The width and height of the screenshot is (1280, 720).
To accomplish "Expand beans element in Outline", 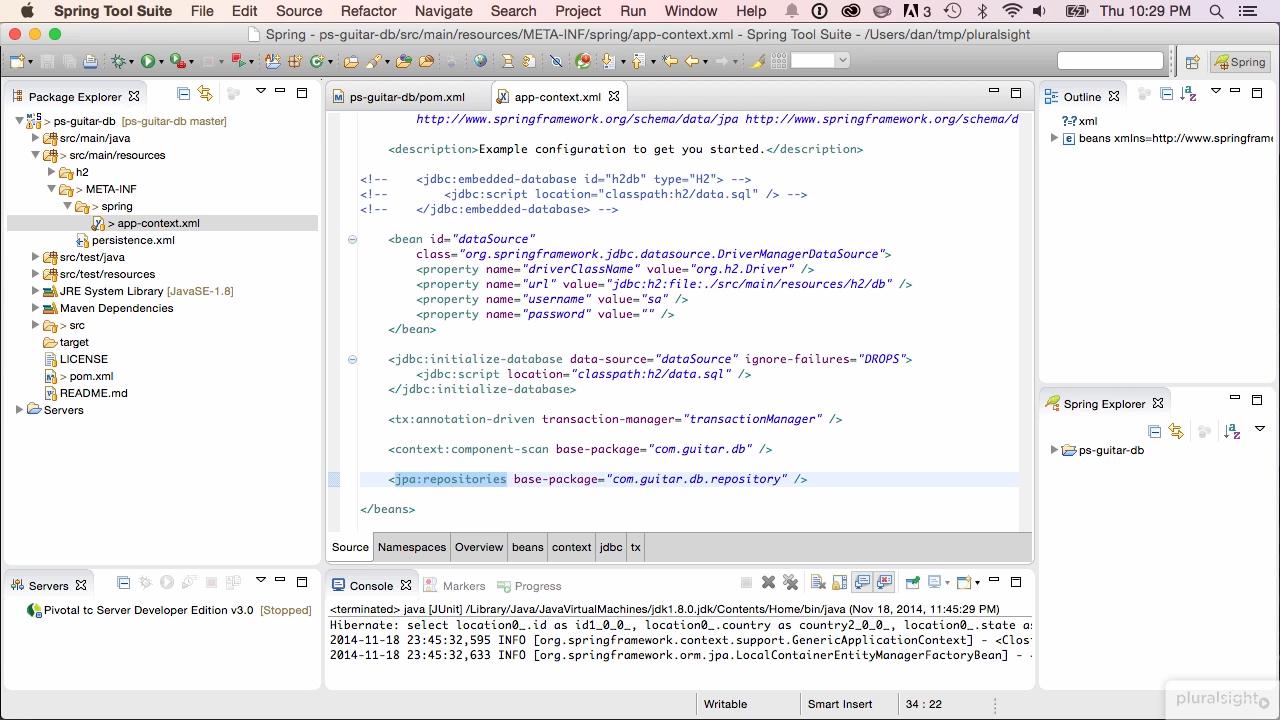I will (x=1054, y=138).
